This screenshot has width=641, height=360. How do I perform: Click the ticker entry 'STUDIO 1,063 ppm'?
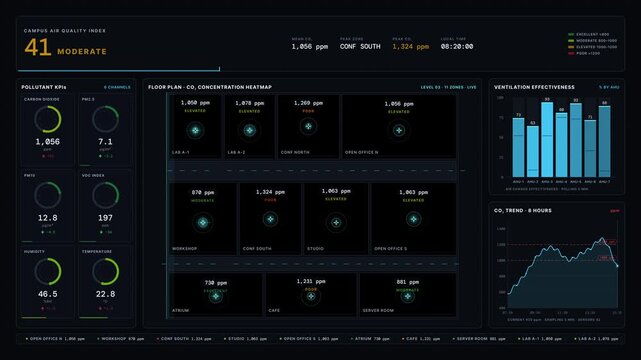[245, 339]
